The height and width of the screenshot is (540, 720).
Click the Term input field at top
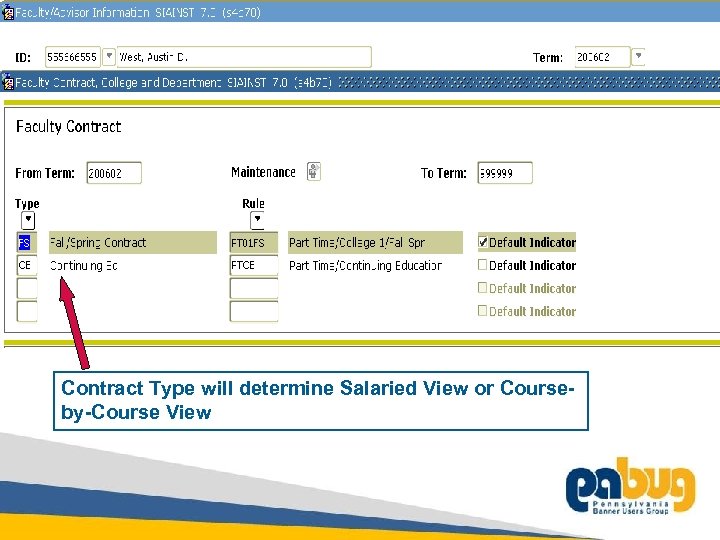tap(602, 57)
